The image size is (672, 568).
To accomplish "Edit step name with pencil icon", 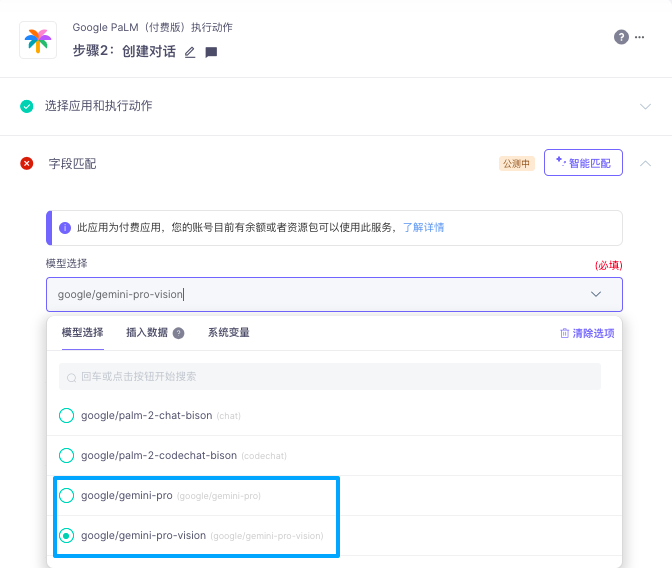I will pos(190,52).
